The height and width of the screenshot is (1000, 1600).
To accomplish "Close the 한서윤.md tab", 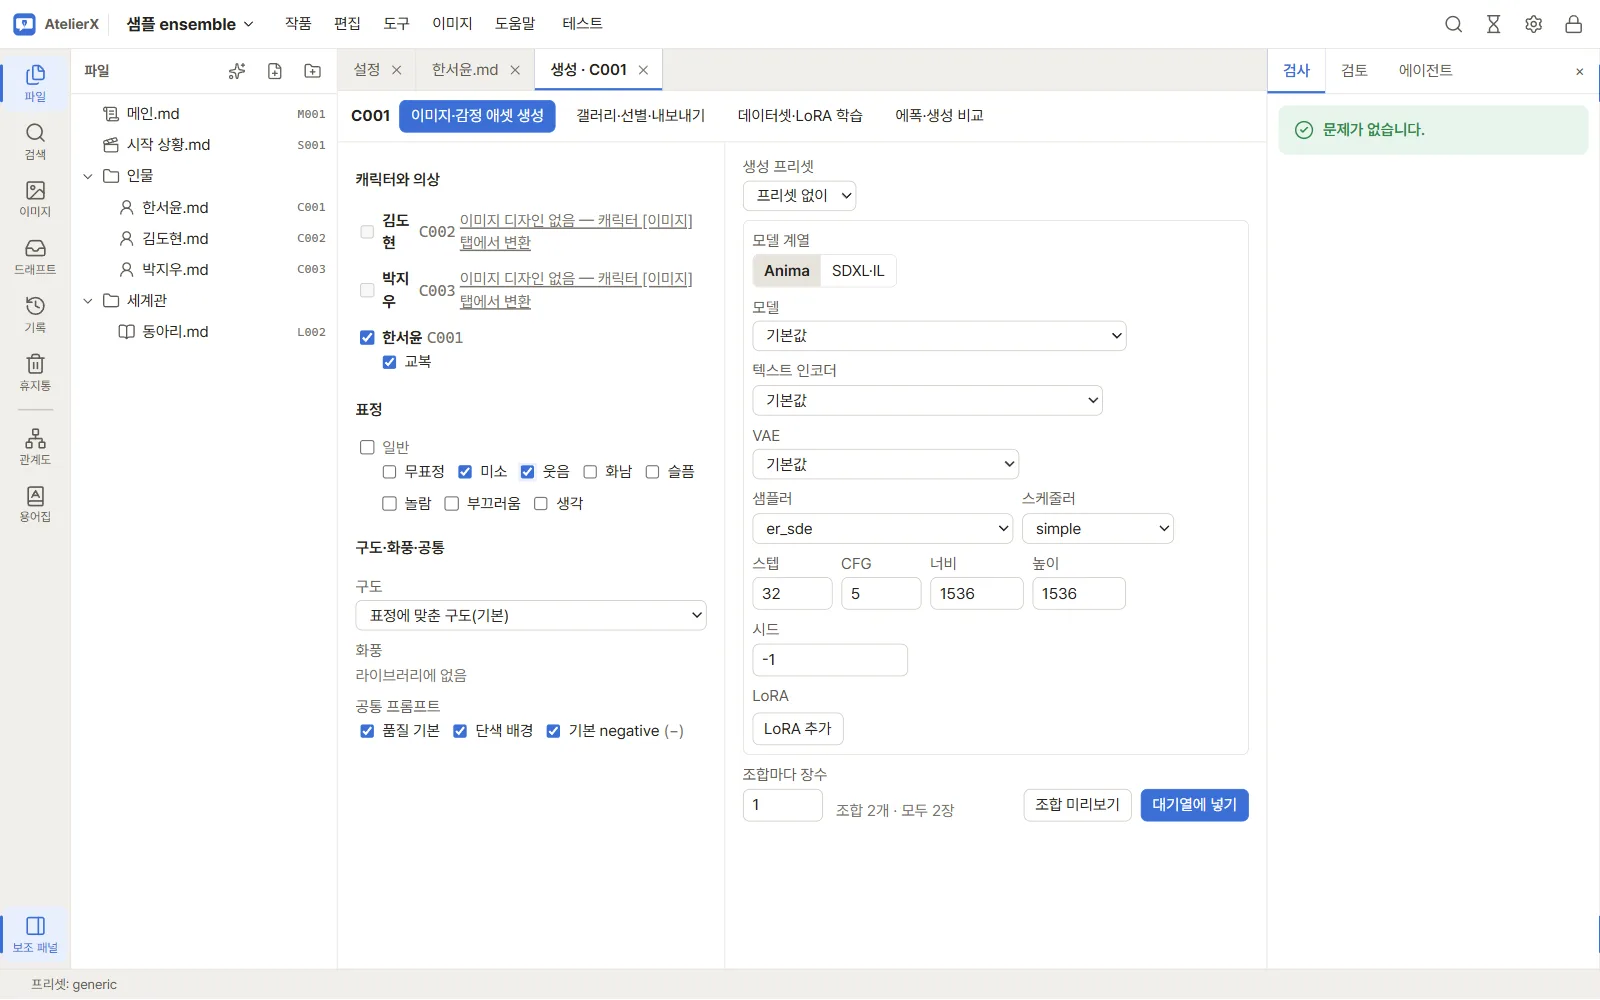I will tap(515, 70).
